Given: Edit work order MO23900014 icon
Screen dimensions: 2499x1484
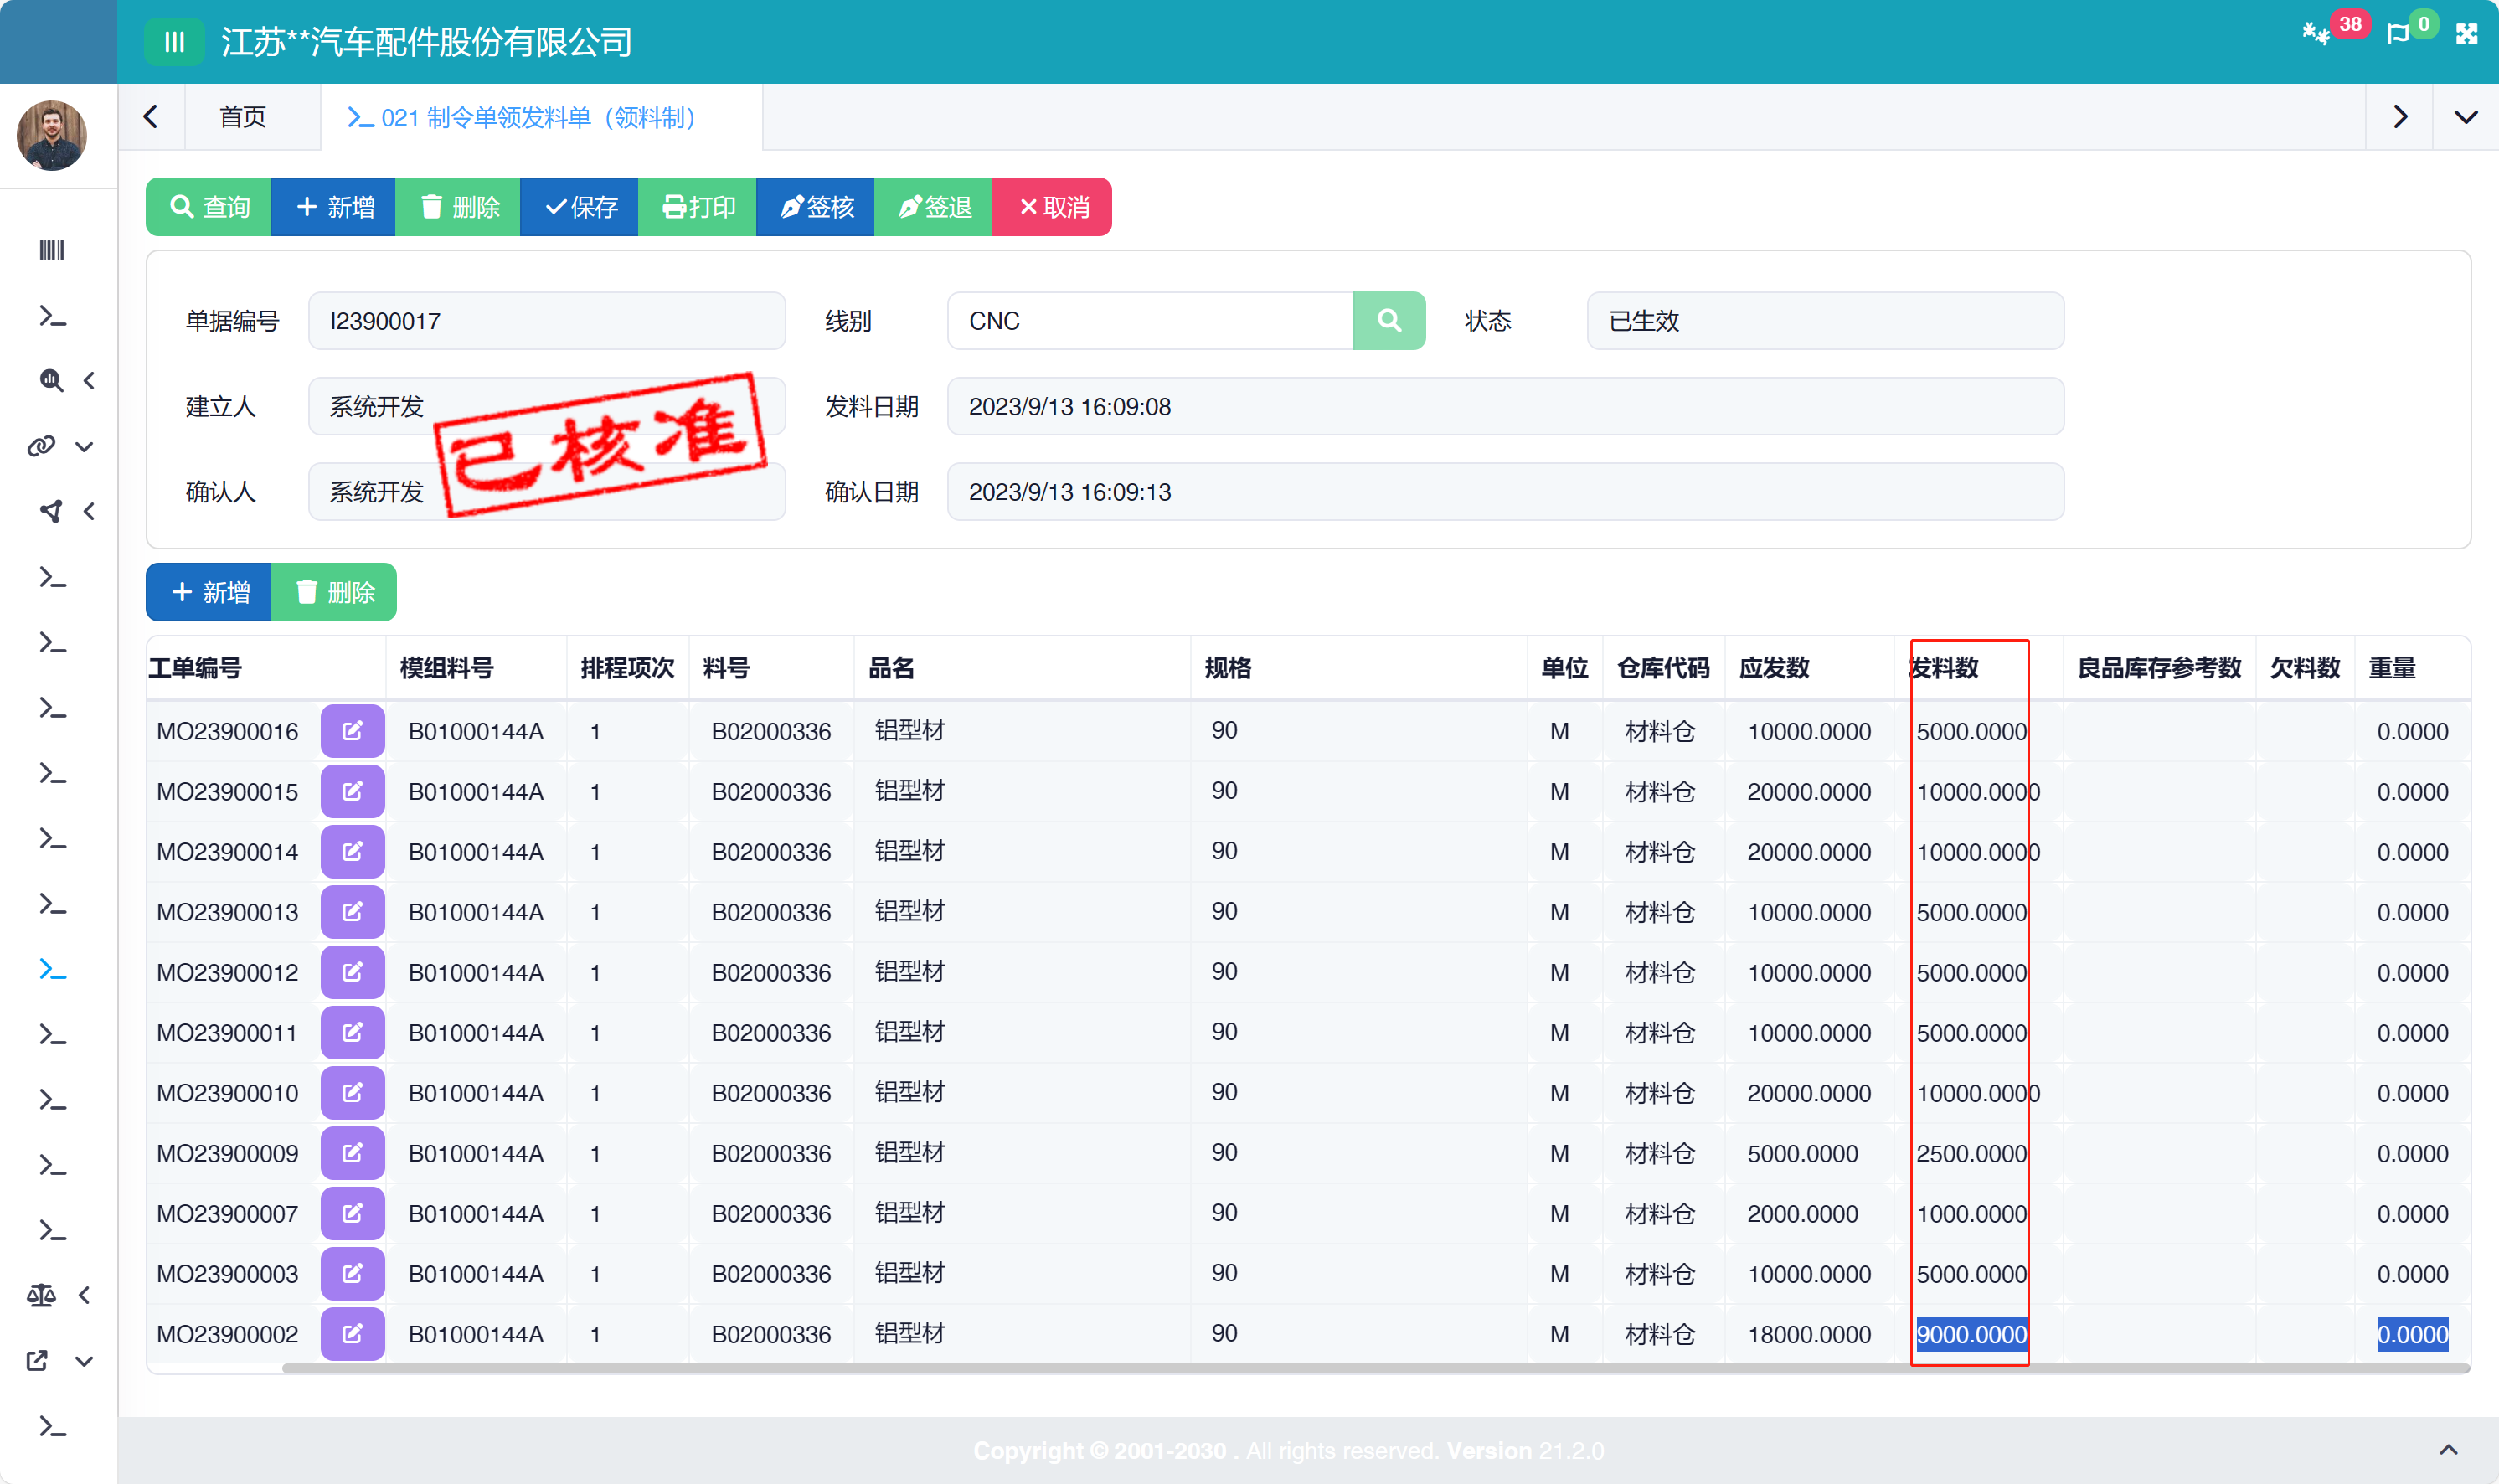Looking at the screenshot, I should point(352,851).
